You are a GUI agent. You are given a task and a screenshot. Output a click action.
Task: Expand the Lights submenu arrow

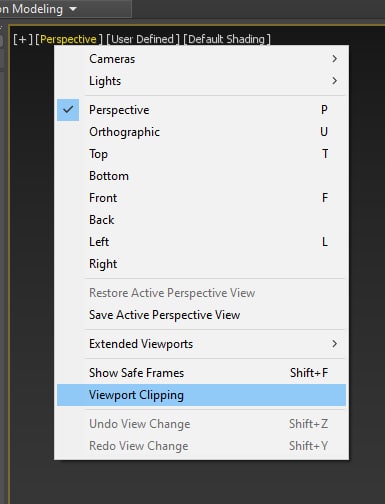coord(334,81)
